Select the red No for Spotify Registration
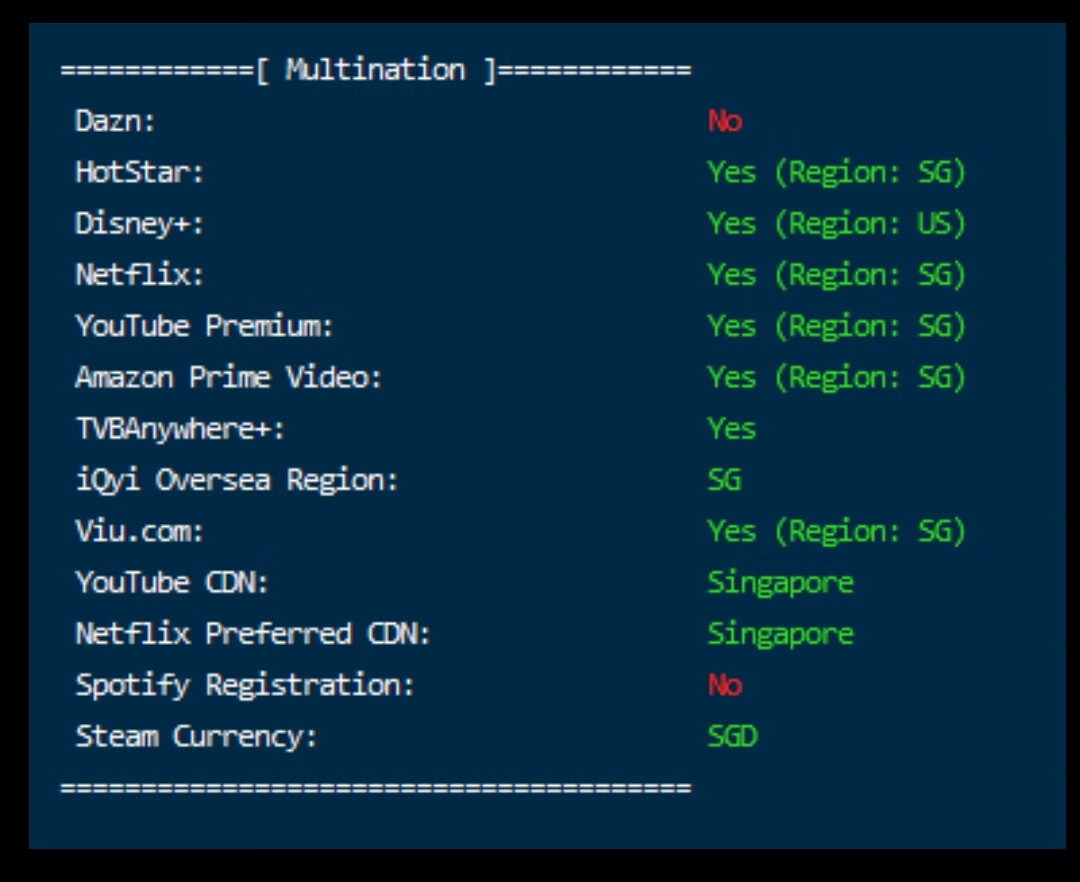The width and height of the screenshot is (1080, 882). click(725, 685)
